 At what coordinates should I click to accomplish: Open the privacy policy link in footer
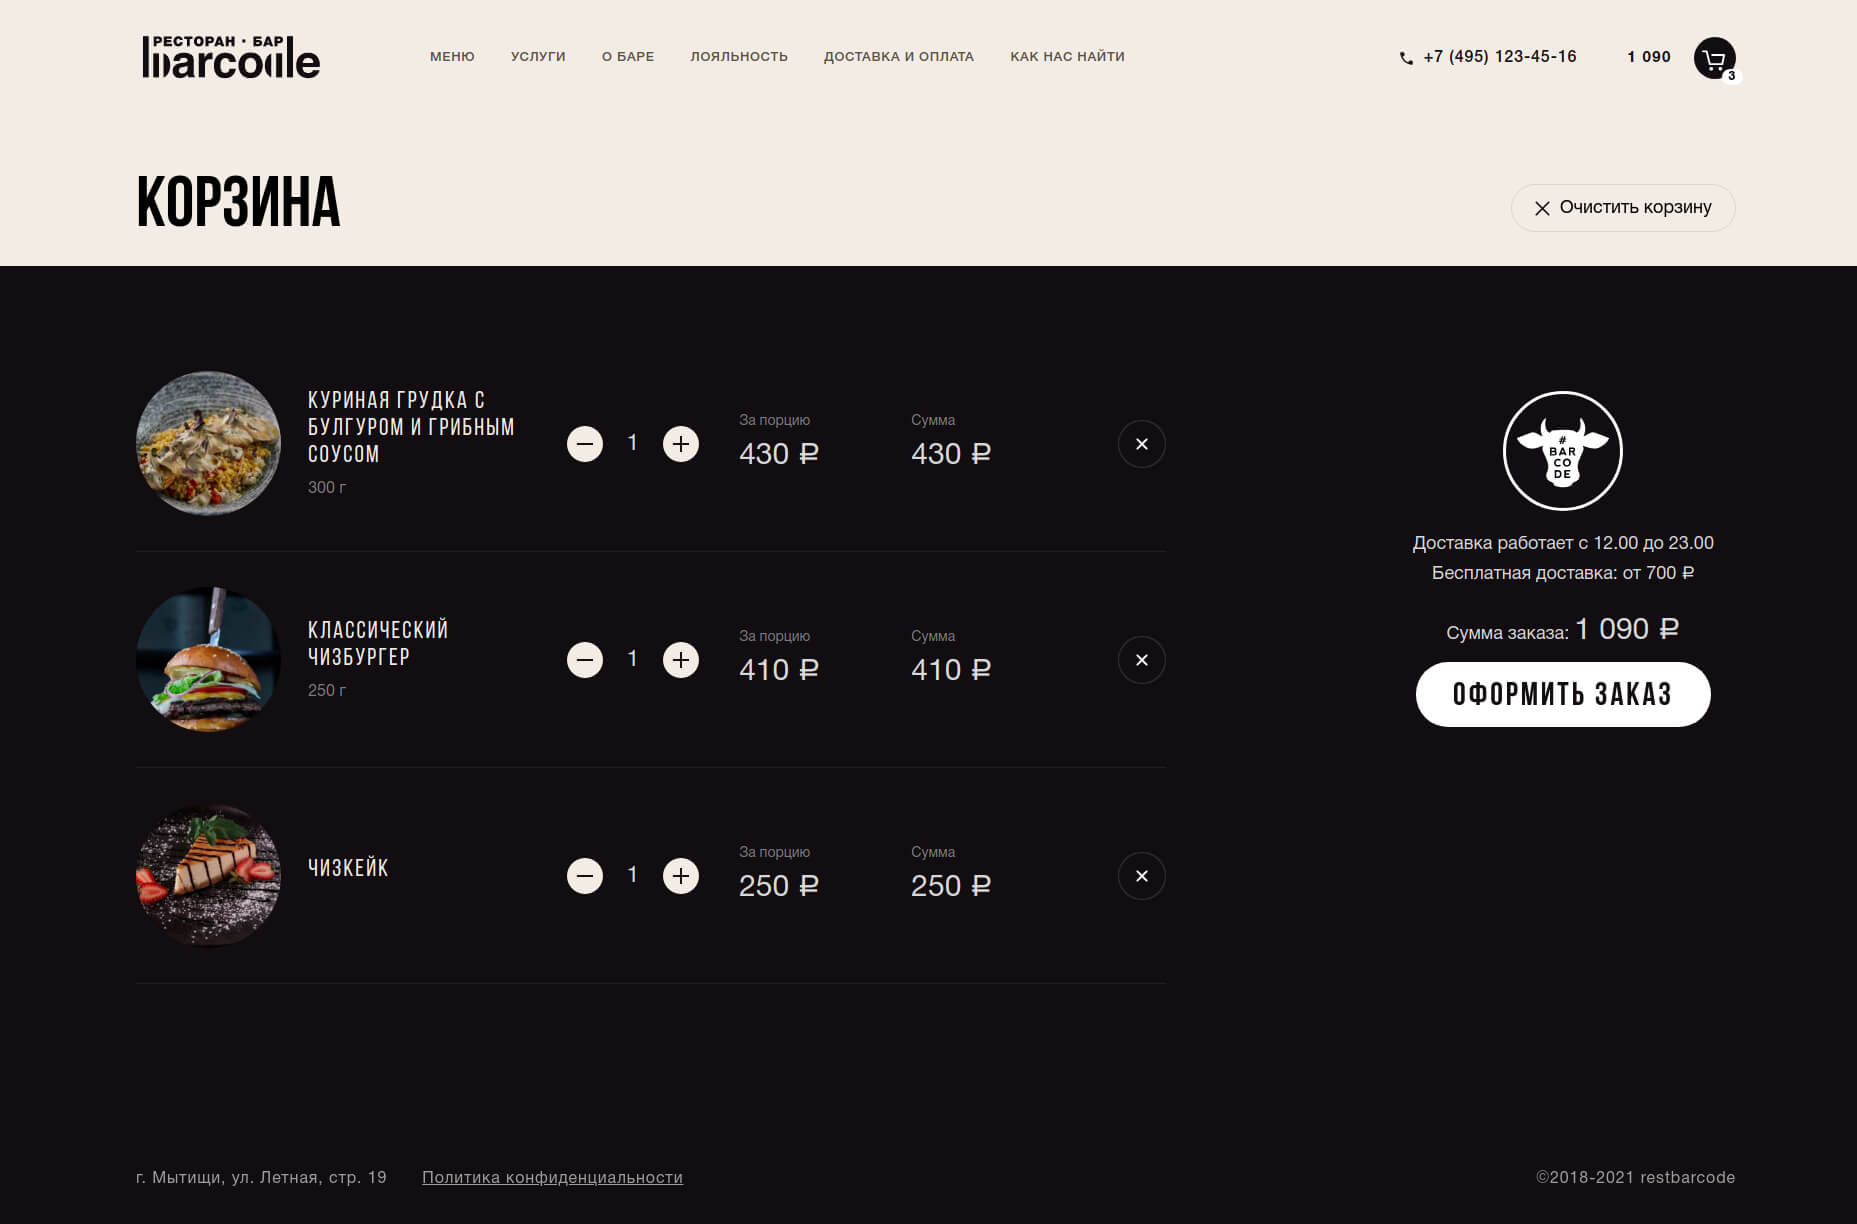click(x=552, y=1177)
